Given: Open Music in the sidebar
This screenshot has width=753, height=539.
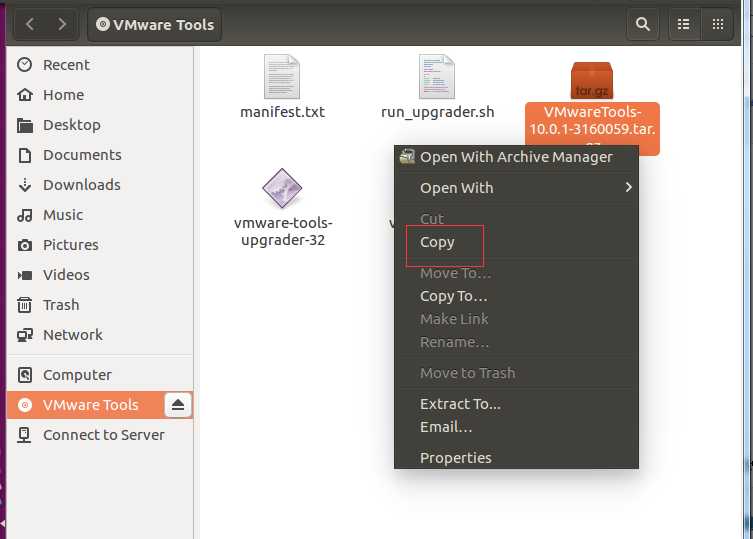Looking at the screenshot, I should coord(99,215).
